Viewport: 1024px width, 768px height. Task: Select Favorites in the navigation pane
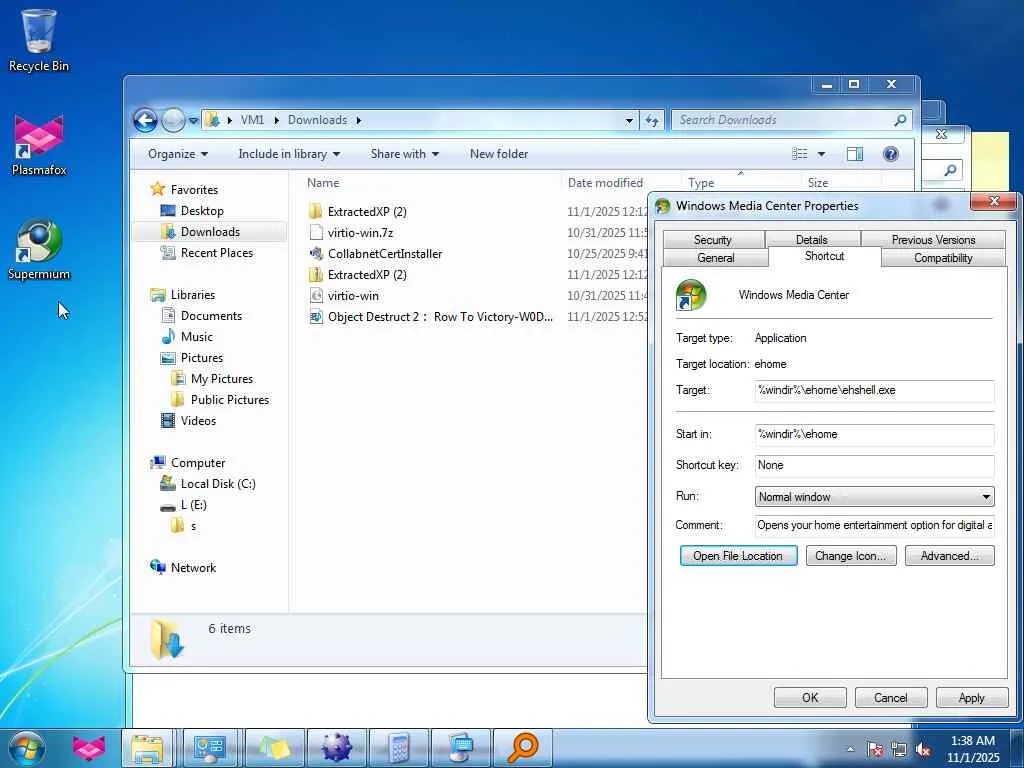point(194,189)
